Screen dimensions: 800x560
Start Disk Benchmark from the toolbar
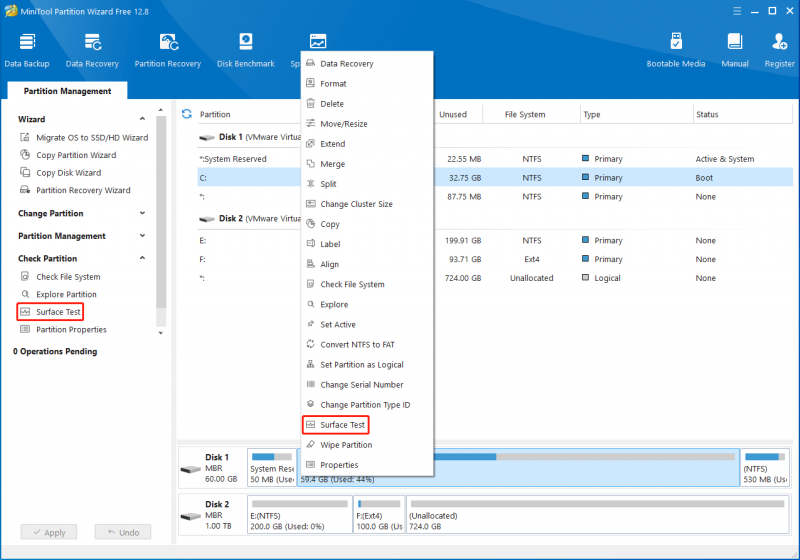(x=246, y=50)
